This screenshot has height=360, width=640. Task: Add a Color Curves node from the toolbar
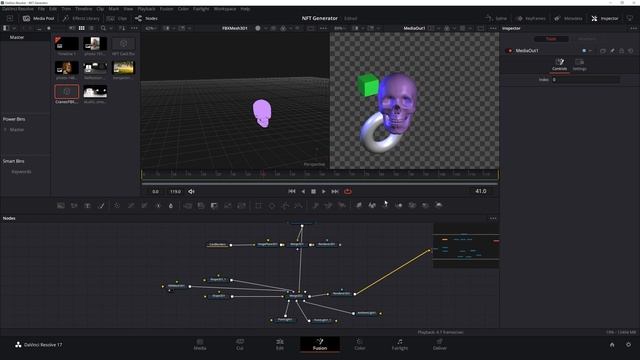click(x=131, y=205)
